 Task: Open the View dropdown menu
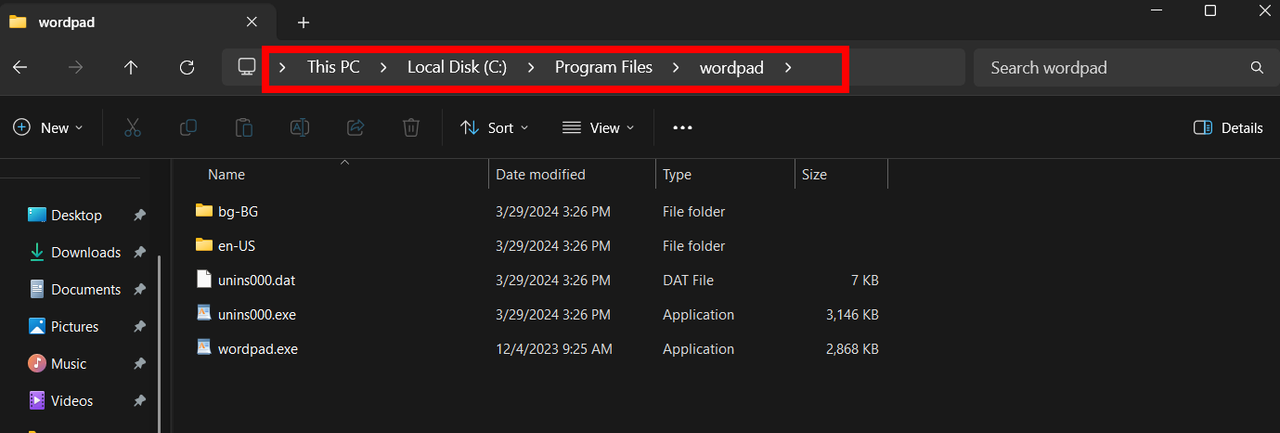coord(598,128)
